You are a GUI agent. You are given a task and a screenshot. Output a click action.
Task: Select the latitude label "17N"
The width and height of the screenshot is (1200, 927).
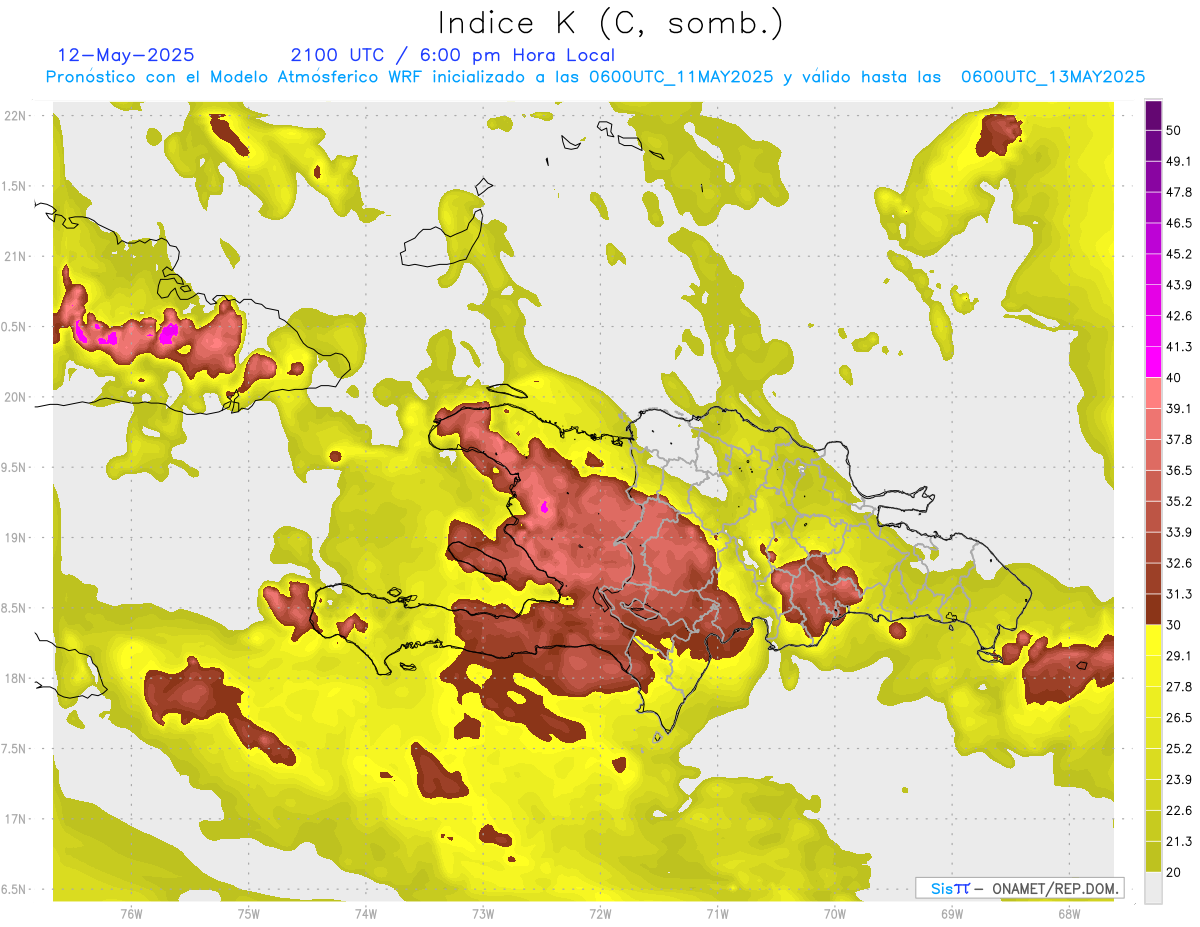[x=16, y=819]
